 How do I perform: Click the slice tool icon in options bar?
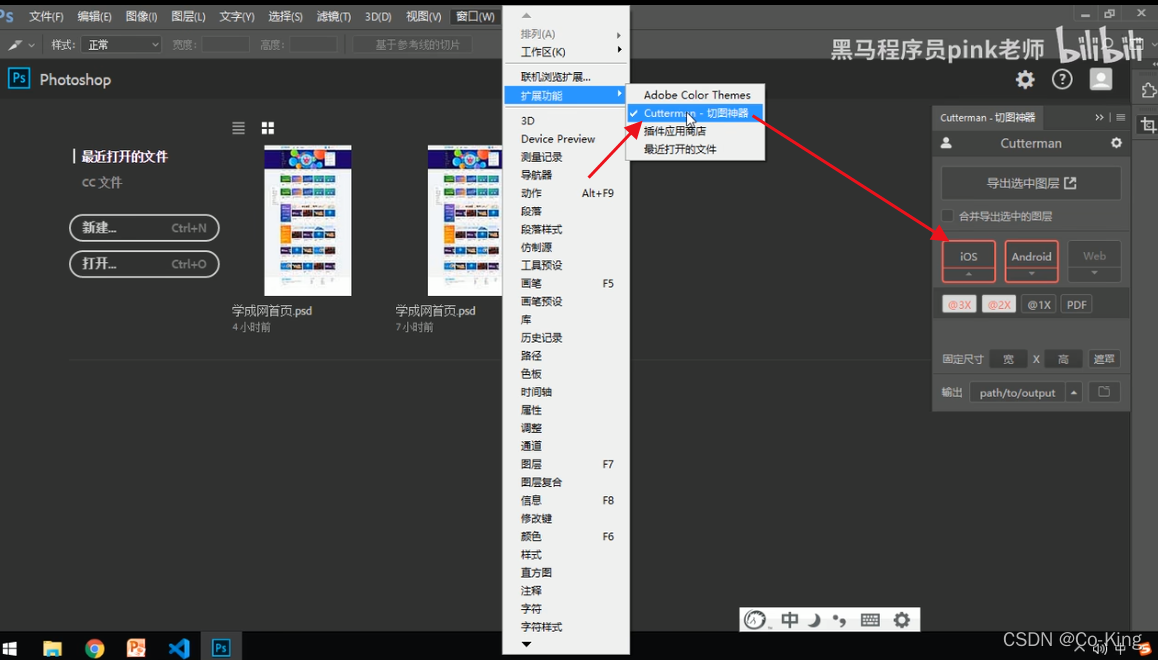15,45
